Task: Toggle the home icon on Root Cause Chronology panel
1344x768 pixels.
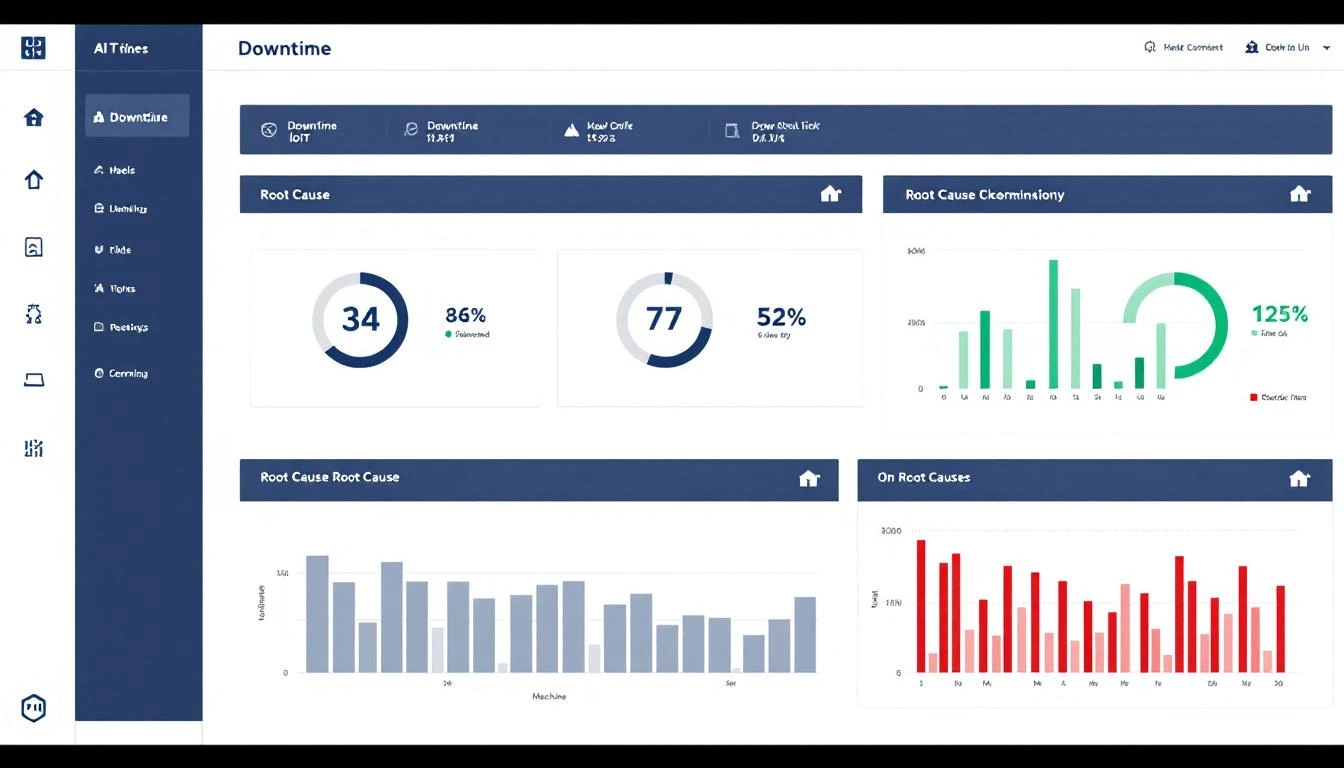Action: (1299, 194)
